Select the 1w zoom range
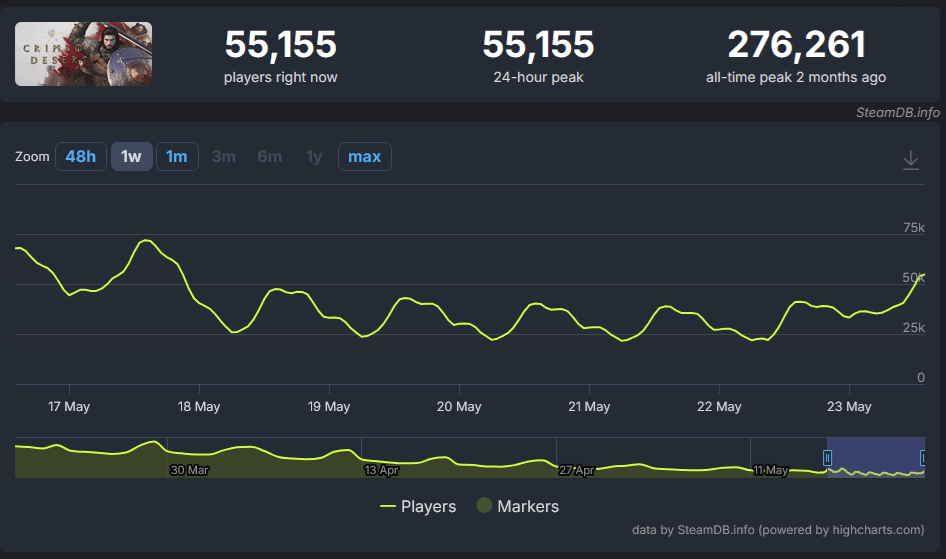The image size is (946, 559). [x=131, y=157]
